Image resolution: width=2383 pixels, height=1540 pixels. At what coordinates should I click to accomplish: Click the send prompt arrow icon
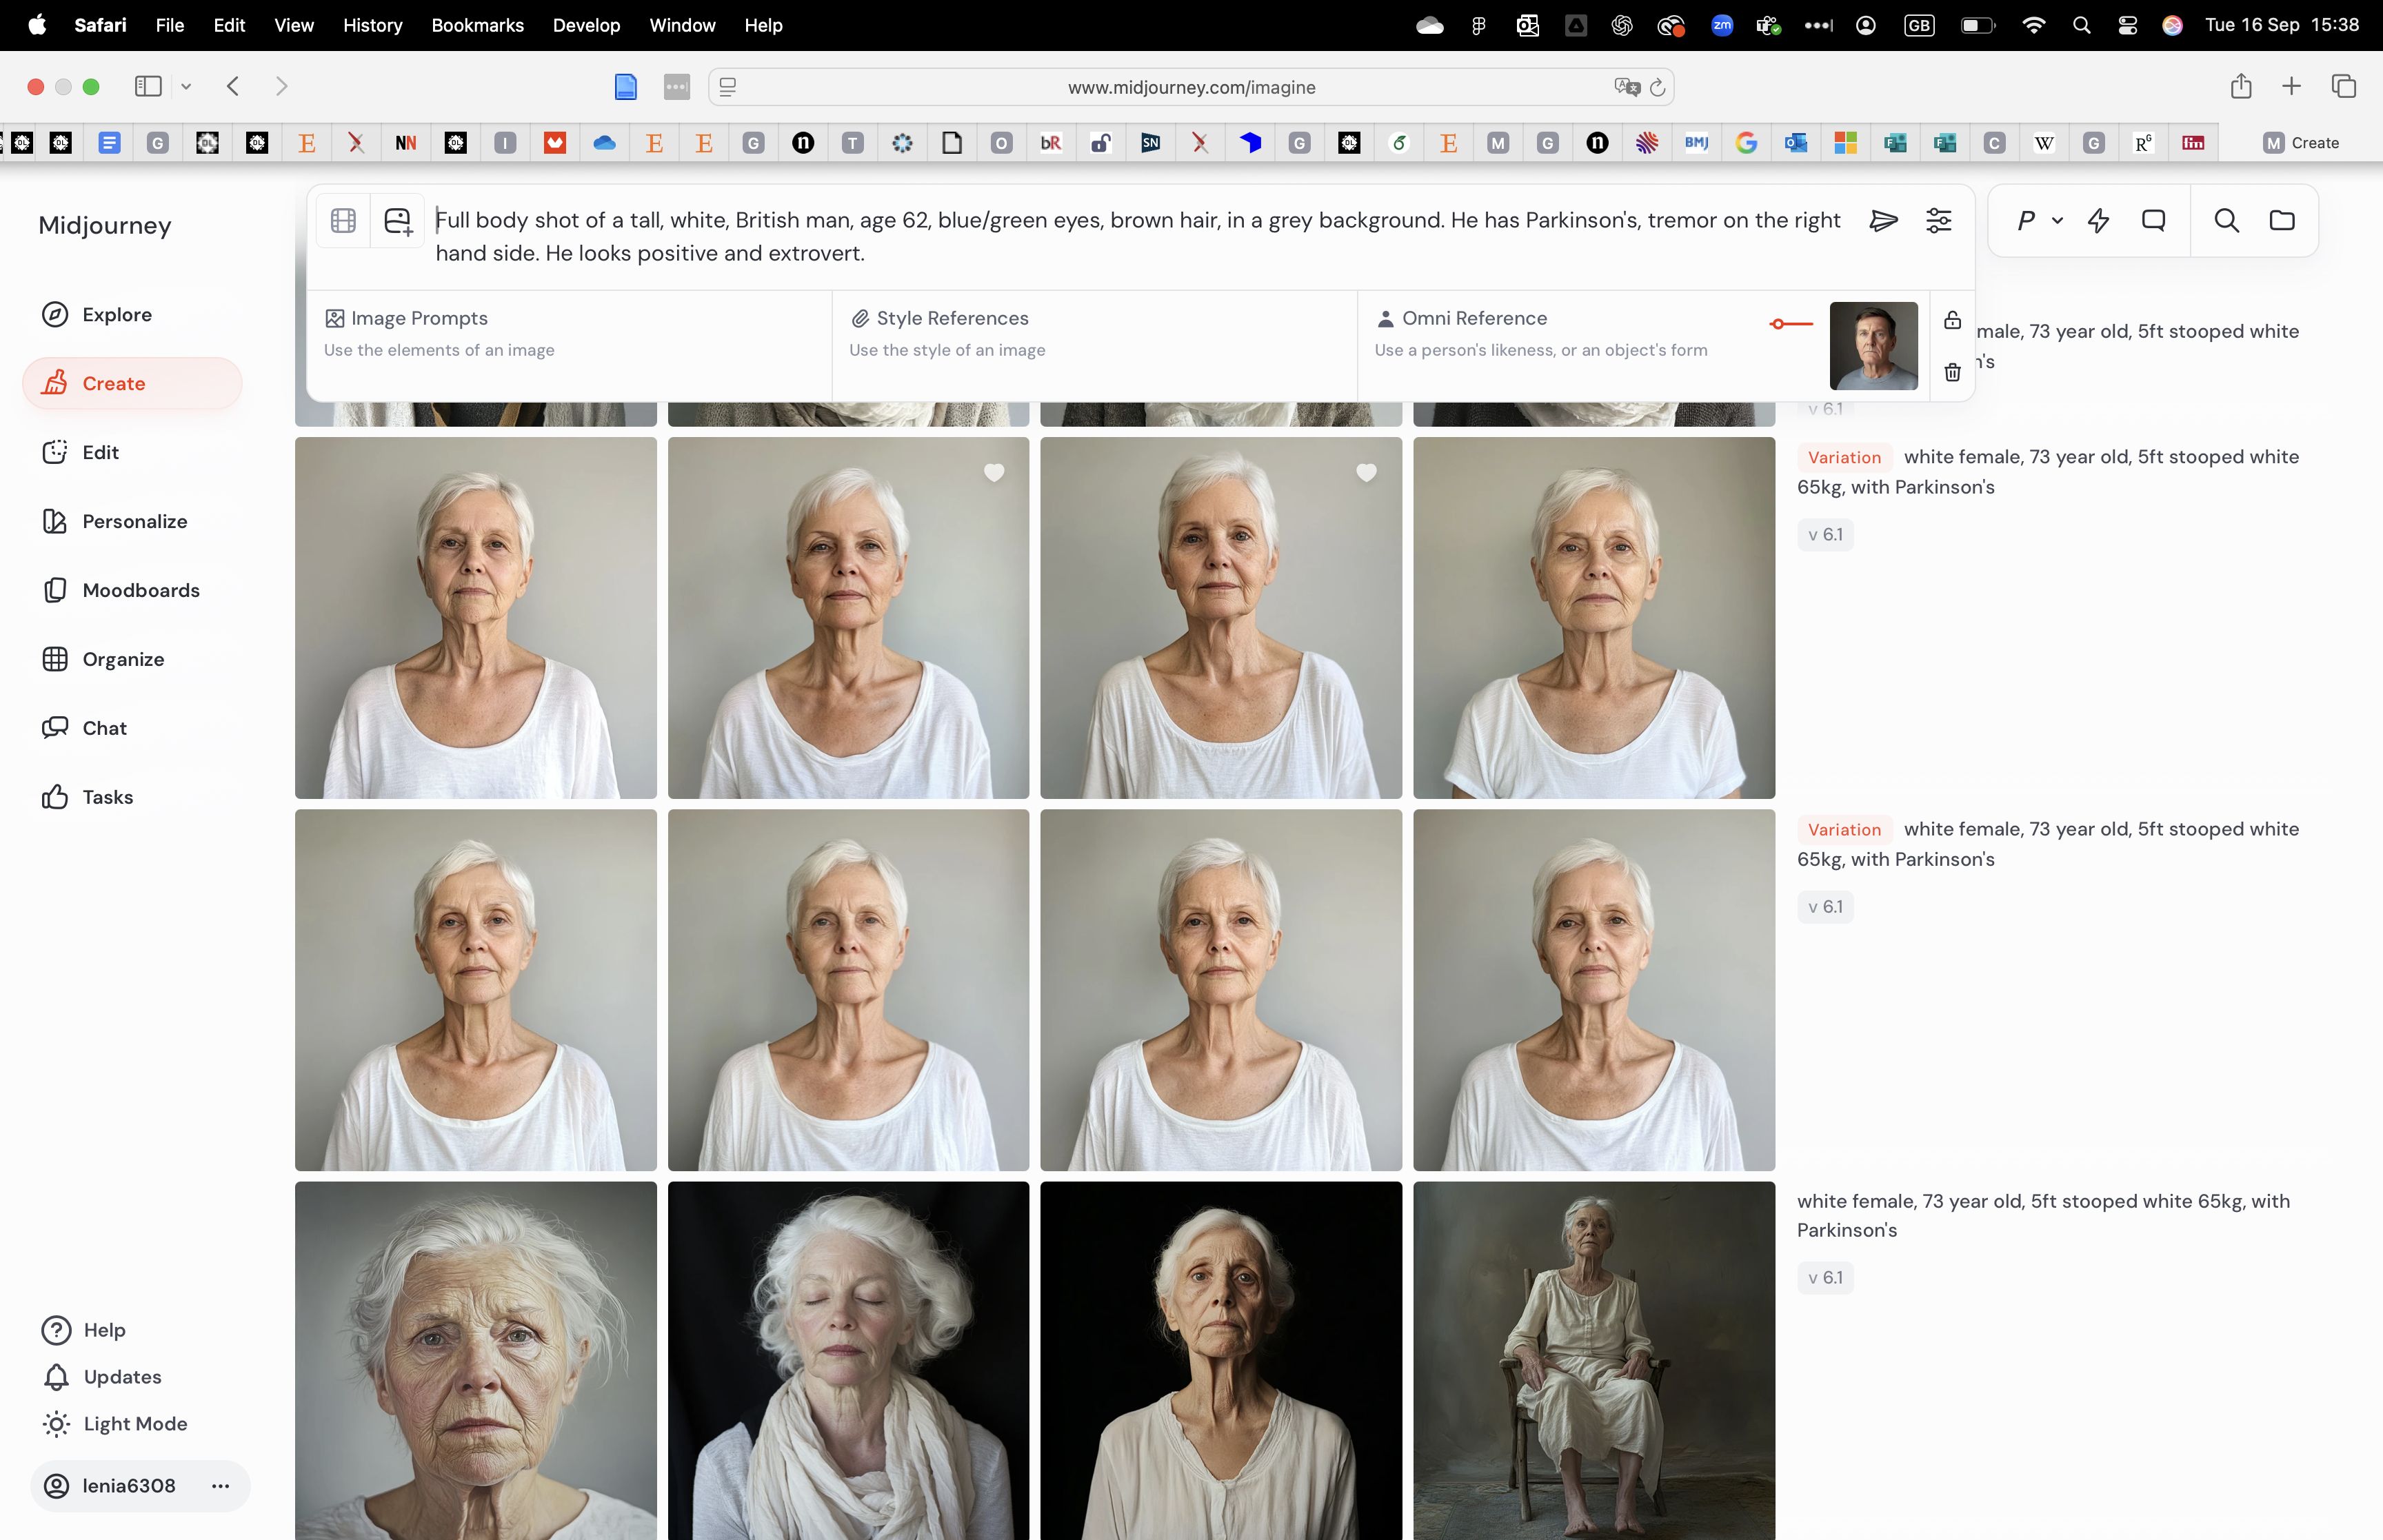(x=1883, y=221)
